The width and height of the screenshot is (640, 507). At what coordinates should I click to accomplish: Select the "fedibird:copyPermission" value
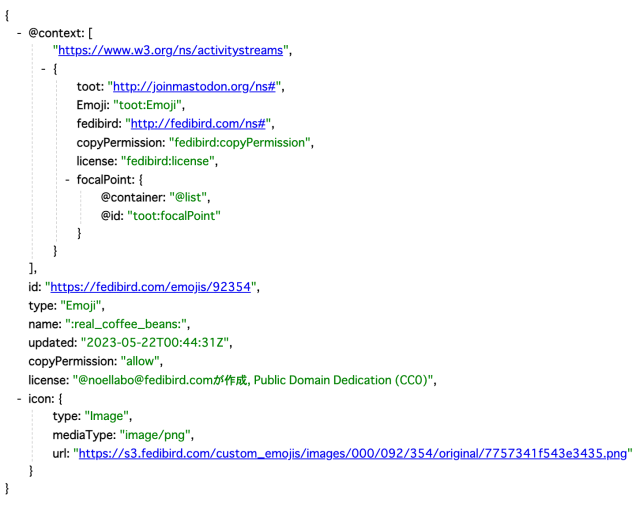[241, 142]
